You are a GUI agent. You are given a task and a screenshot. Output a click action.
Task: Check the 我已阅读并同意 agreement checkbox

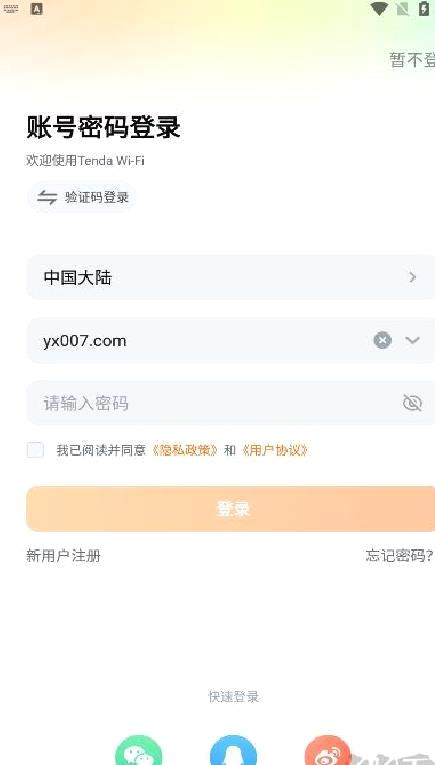pos(35,450)
